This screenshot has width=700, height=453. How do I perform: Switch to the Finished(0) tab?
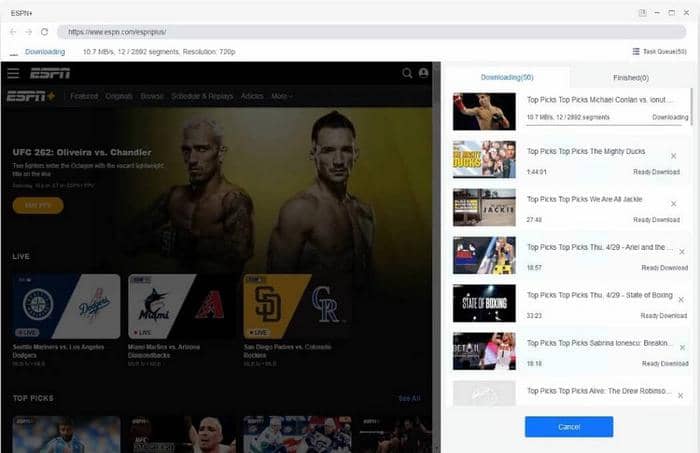pyautogui.click(x=630, y=78)
